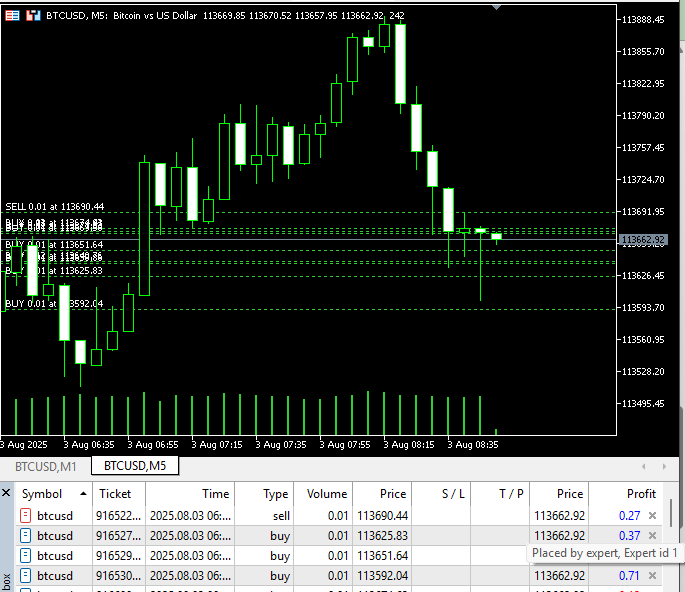Viewport: 685px width, 592px height.
Task: Click the chart title BTCUSD, M5: Bitcoin vs US Dollar
Action: [122, 16]
